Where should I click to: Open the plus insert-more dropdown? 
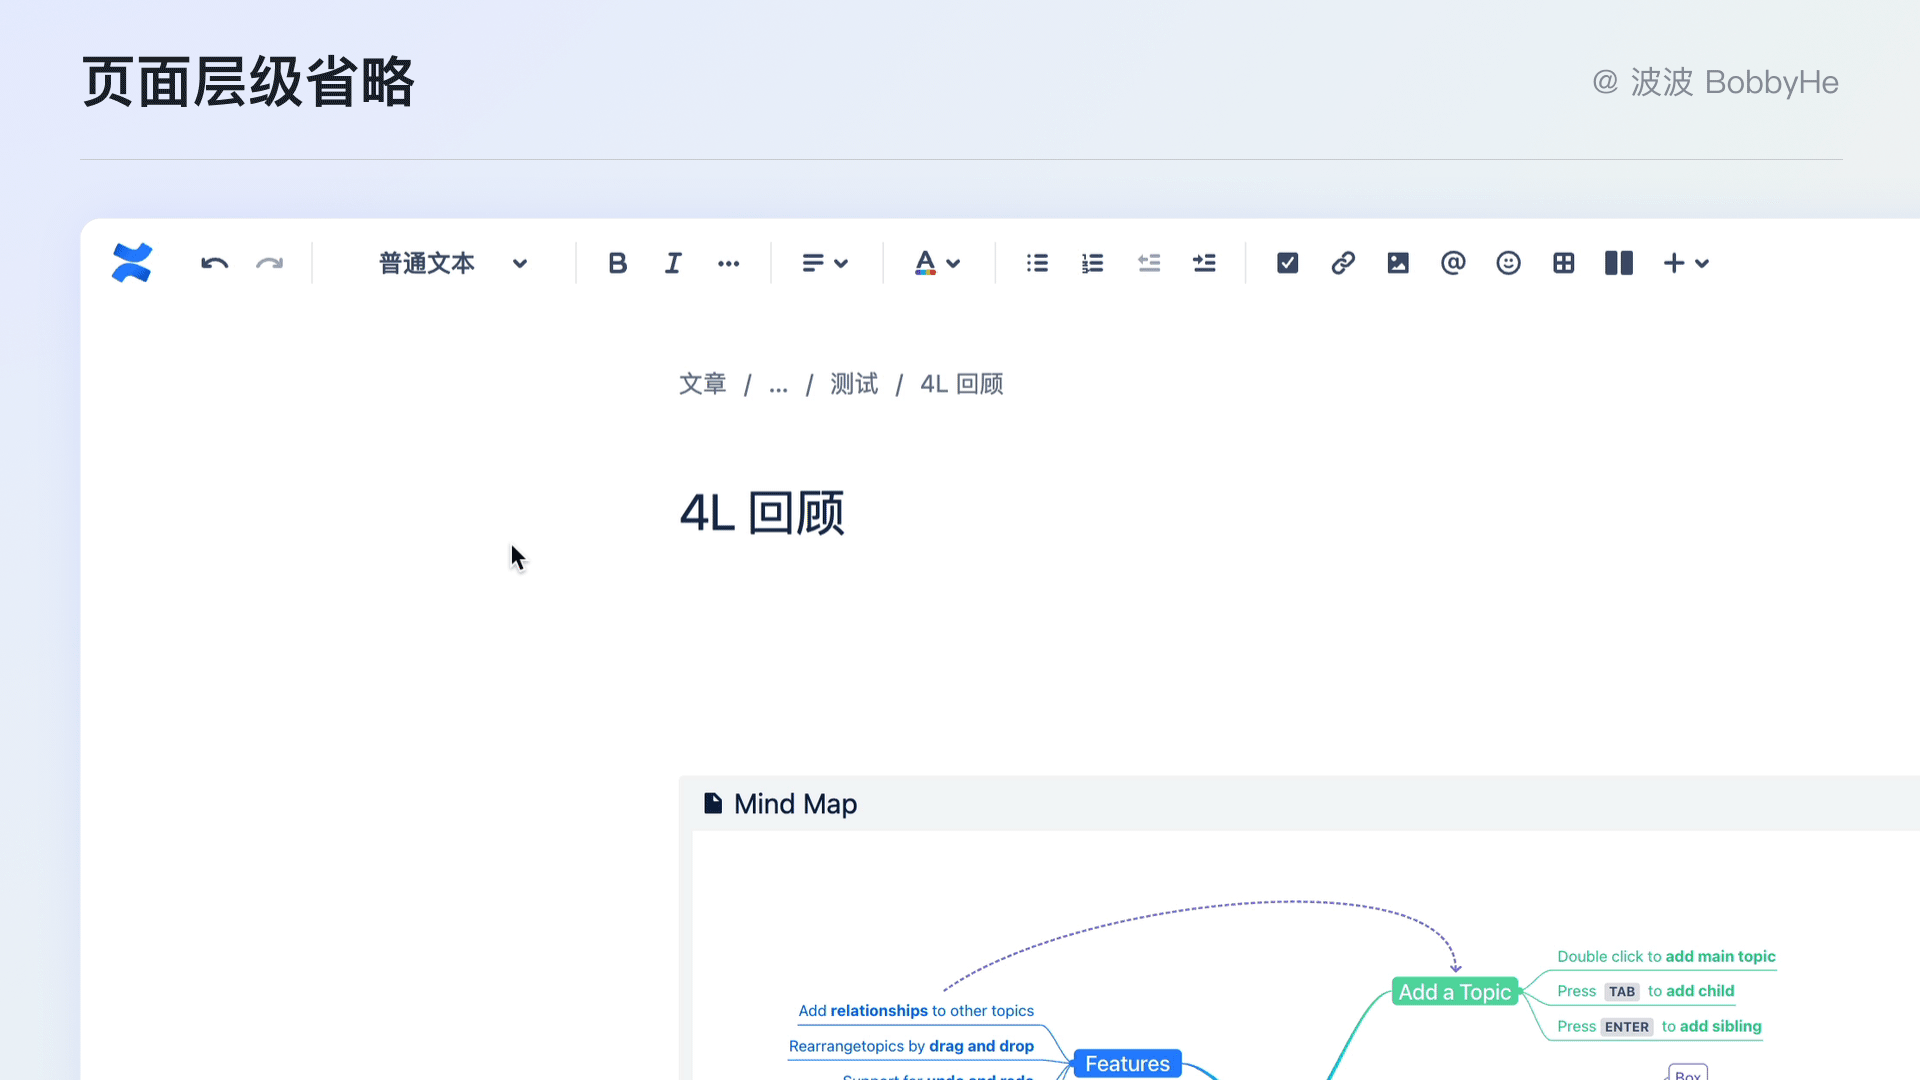[1685, 263]
